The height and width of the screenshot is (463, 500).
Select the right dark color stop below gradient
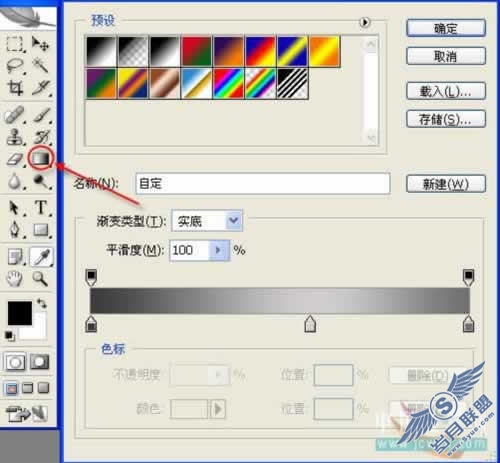[468, 324]
